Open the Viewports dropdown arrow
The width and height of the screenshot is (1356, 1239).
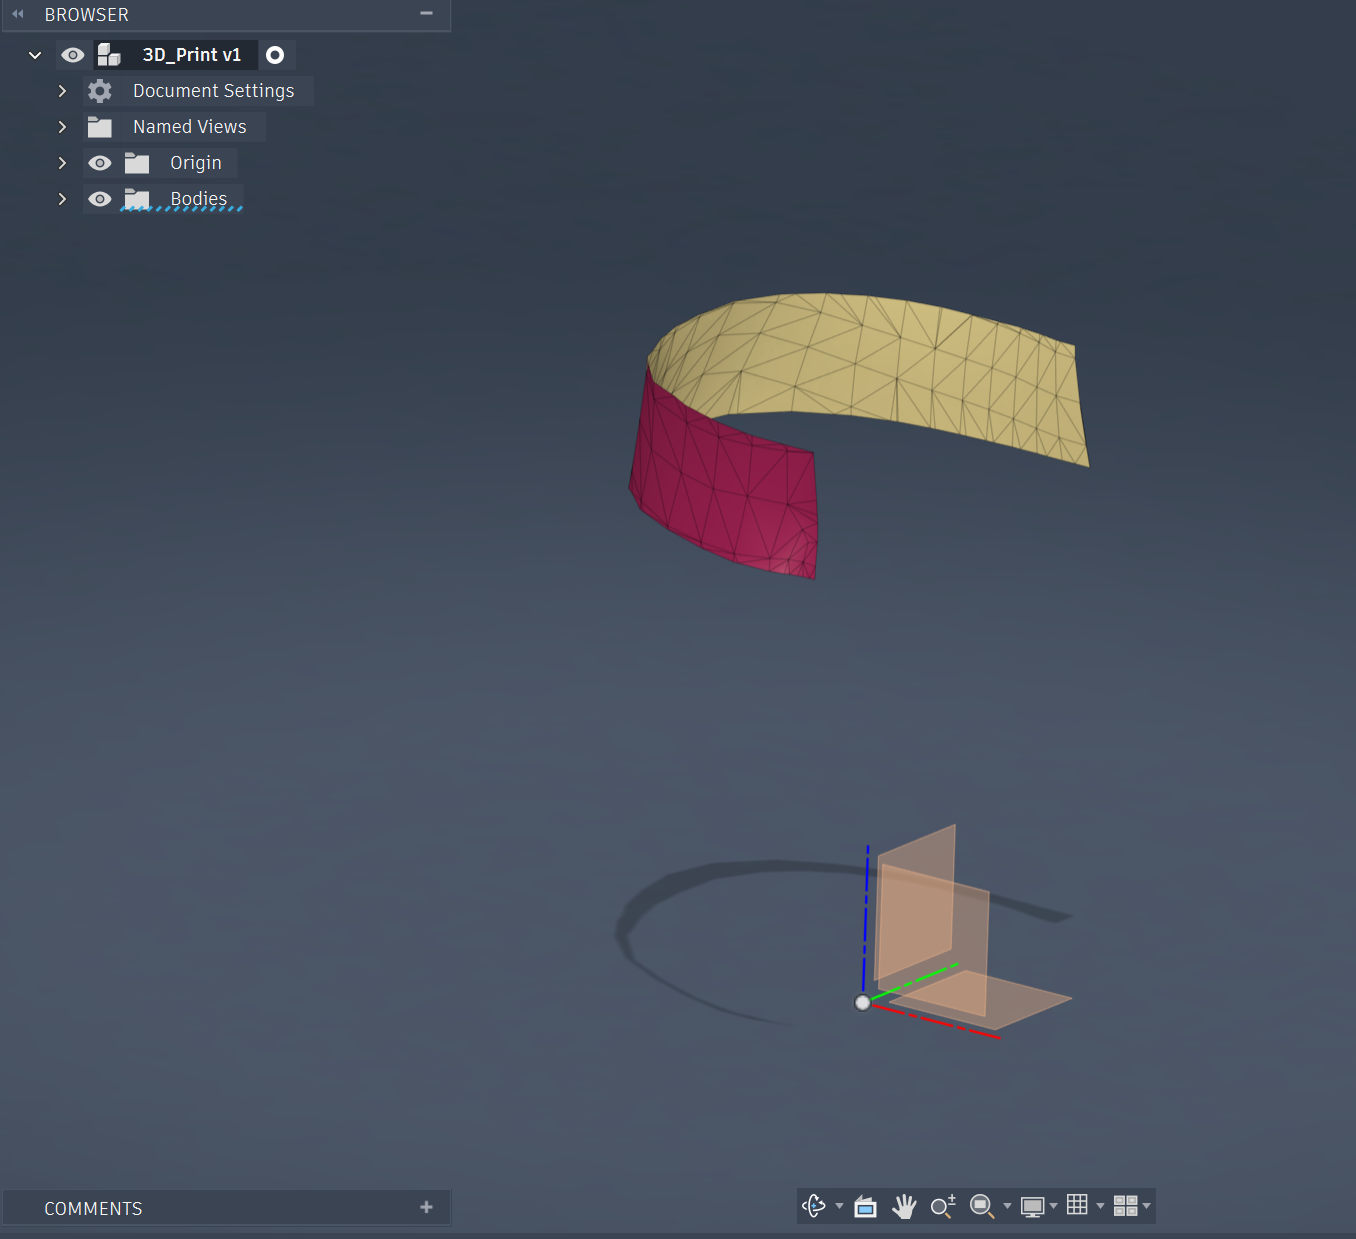coord(1147,1206)
